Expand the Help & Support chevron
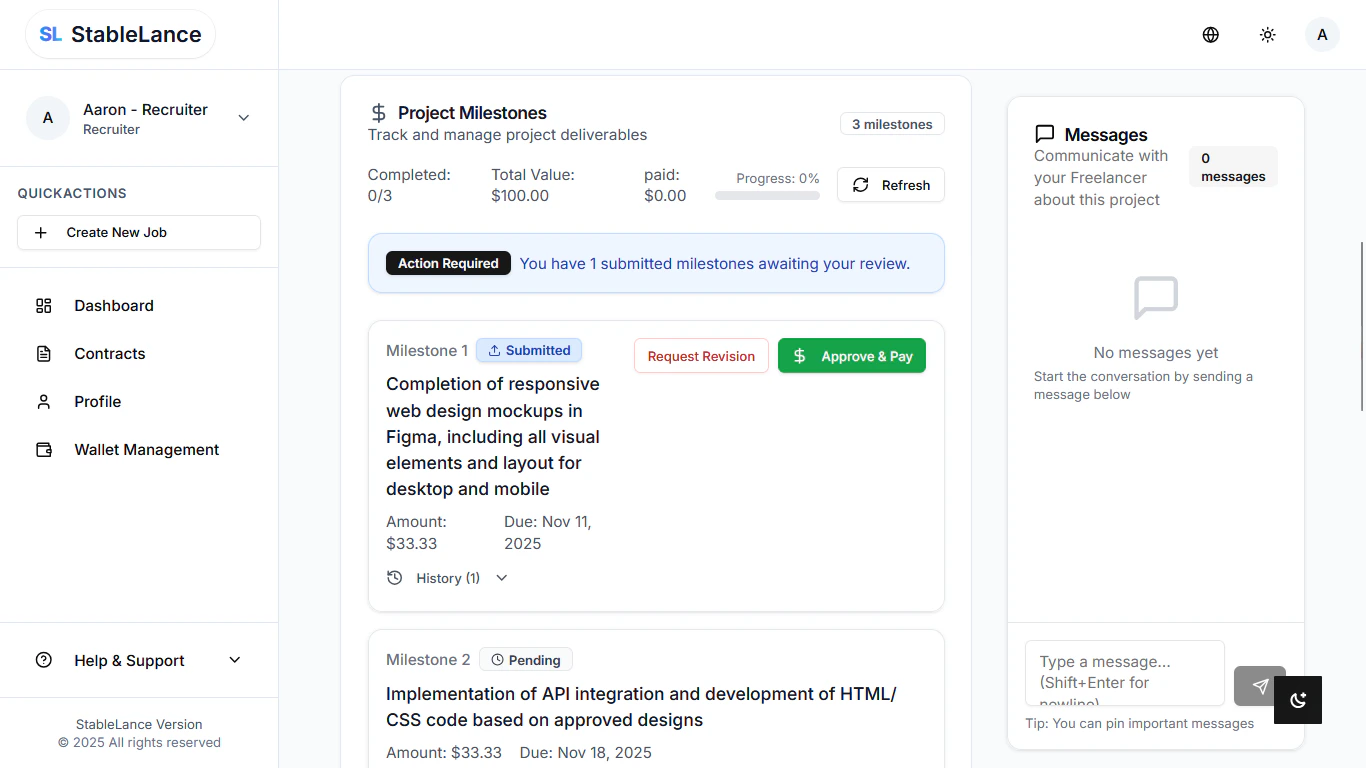Screen dimensions: 1366x768 pos(235,660)
